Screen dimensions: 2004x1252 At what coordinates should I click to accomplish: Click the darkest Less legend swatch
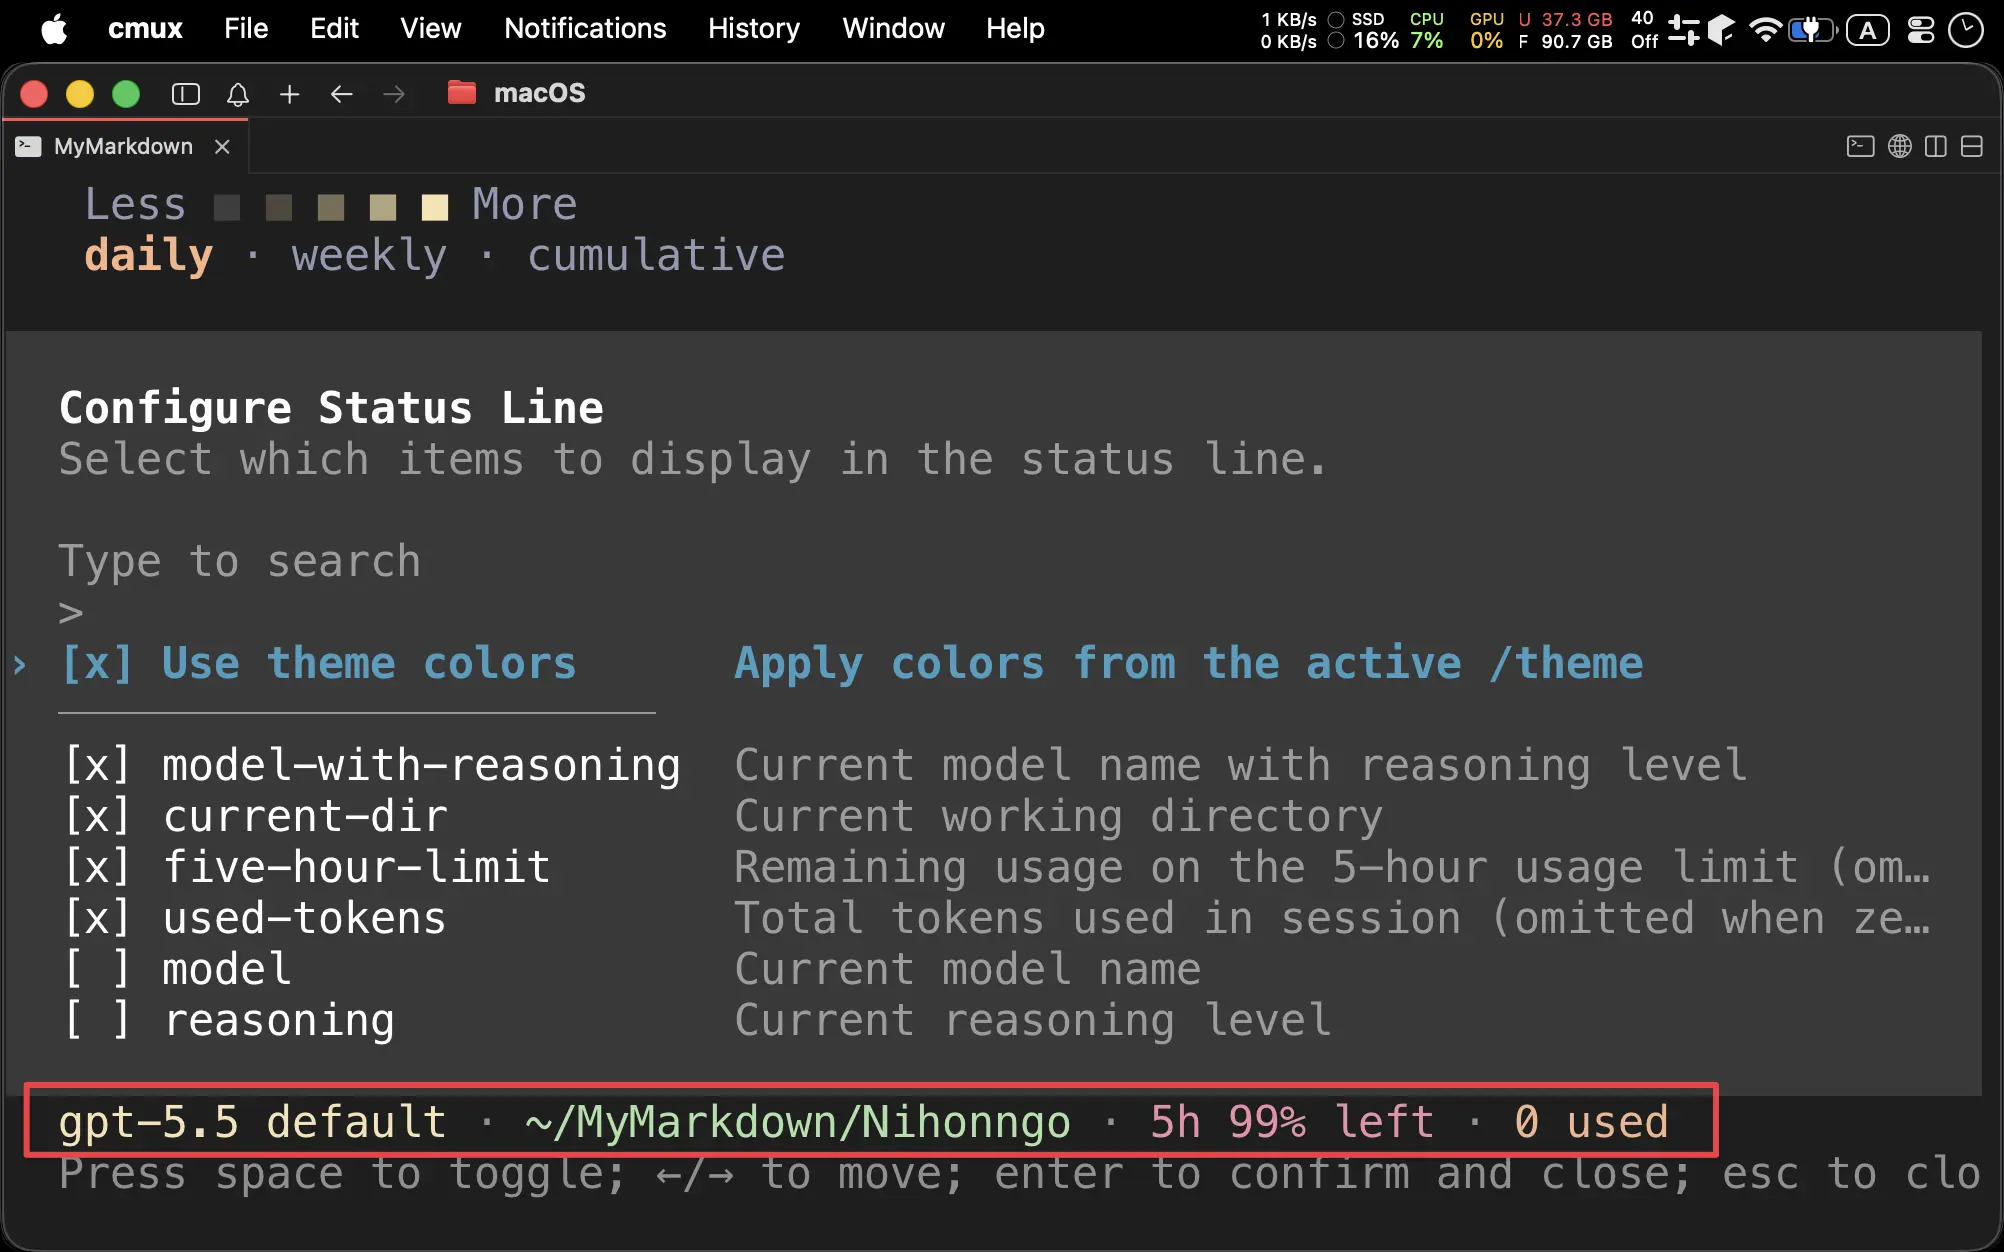click(x=227, y=207)
